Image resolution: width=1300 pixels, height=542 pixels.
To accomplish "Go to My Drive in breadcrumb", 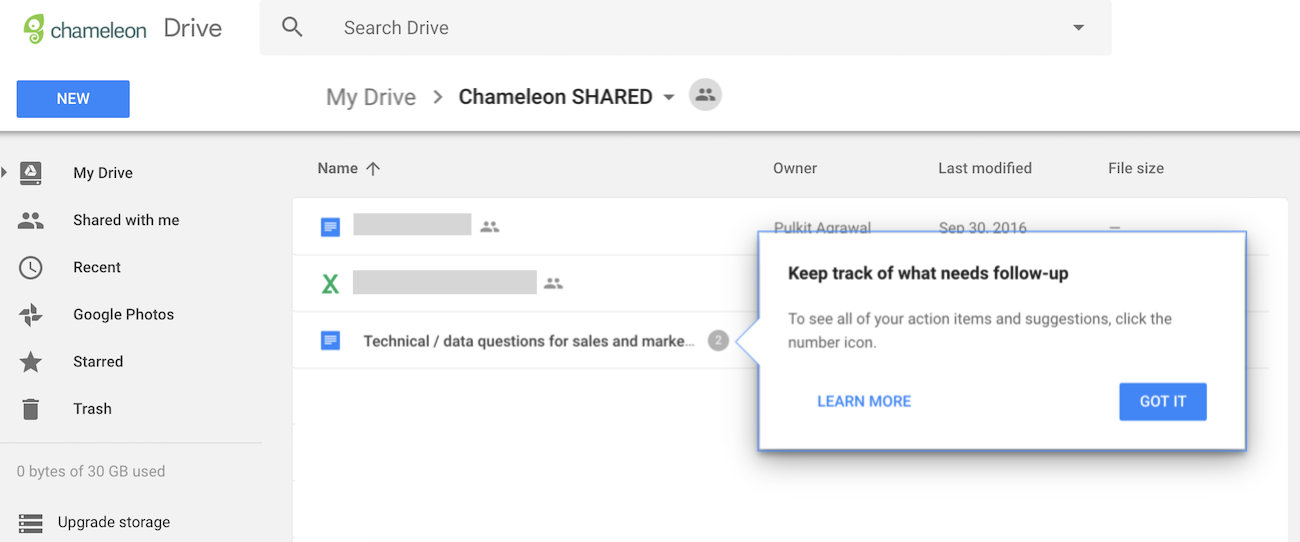I will click(371, 97).
